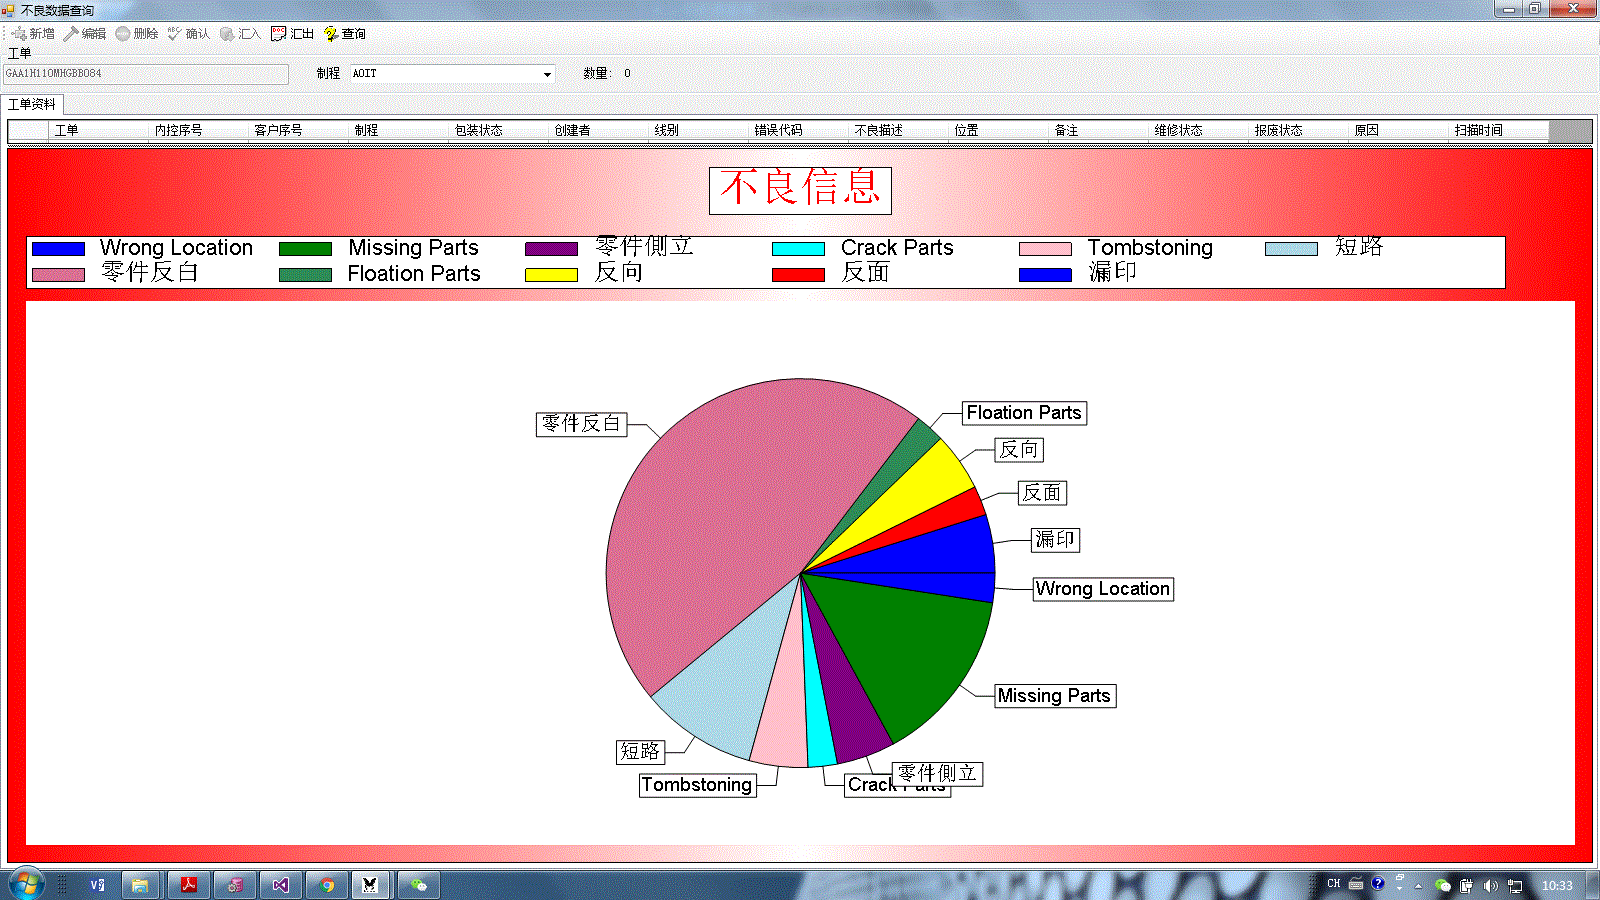This screenshot has width=1600, height=900.
Task: Click the 汇出 (export) document button
Action: tap(293, 34)
